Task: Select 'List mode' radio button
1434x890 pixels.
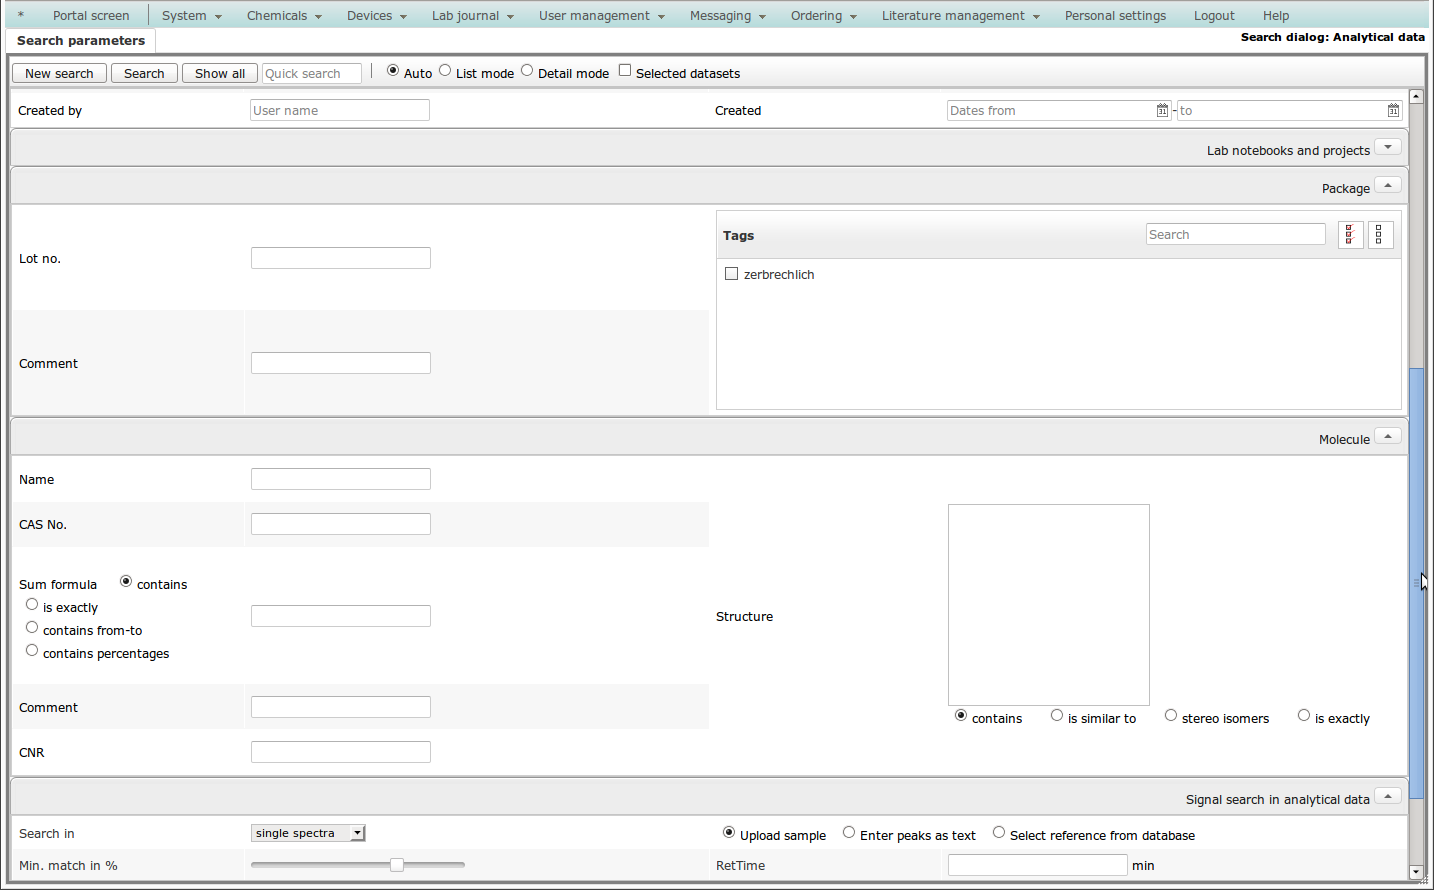Action: (x=446, y=71)
